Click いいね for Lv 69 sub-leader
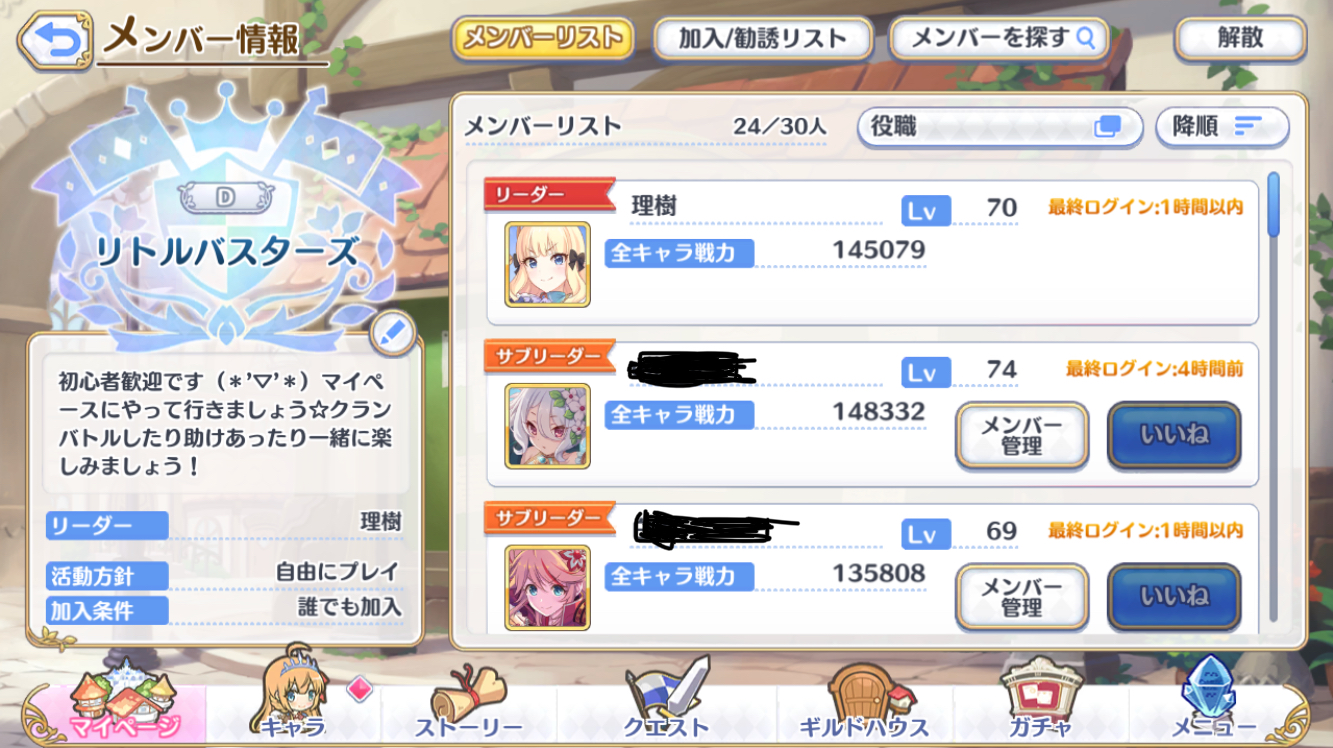The width and height of the screenshot is (1333, 748). click(x=1174, y=597)
